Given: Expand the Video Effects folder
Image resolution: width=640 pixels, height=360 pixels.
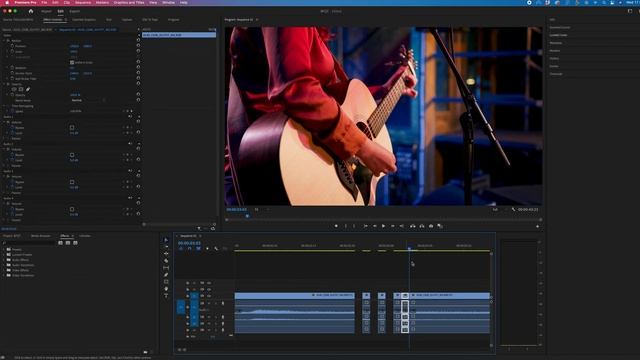Looking at the screenshot, I should point(4,270).
